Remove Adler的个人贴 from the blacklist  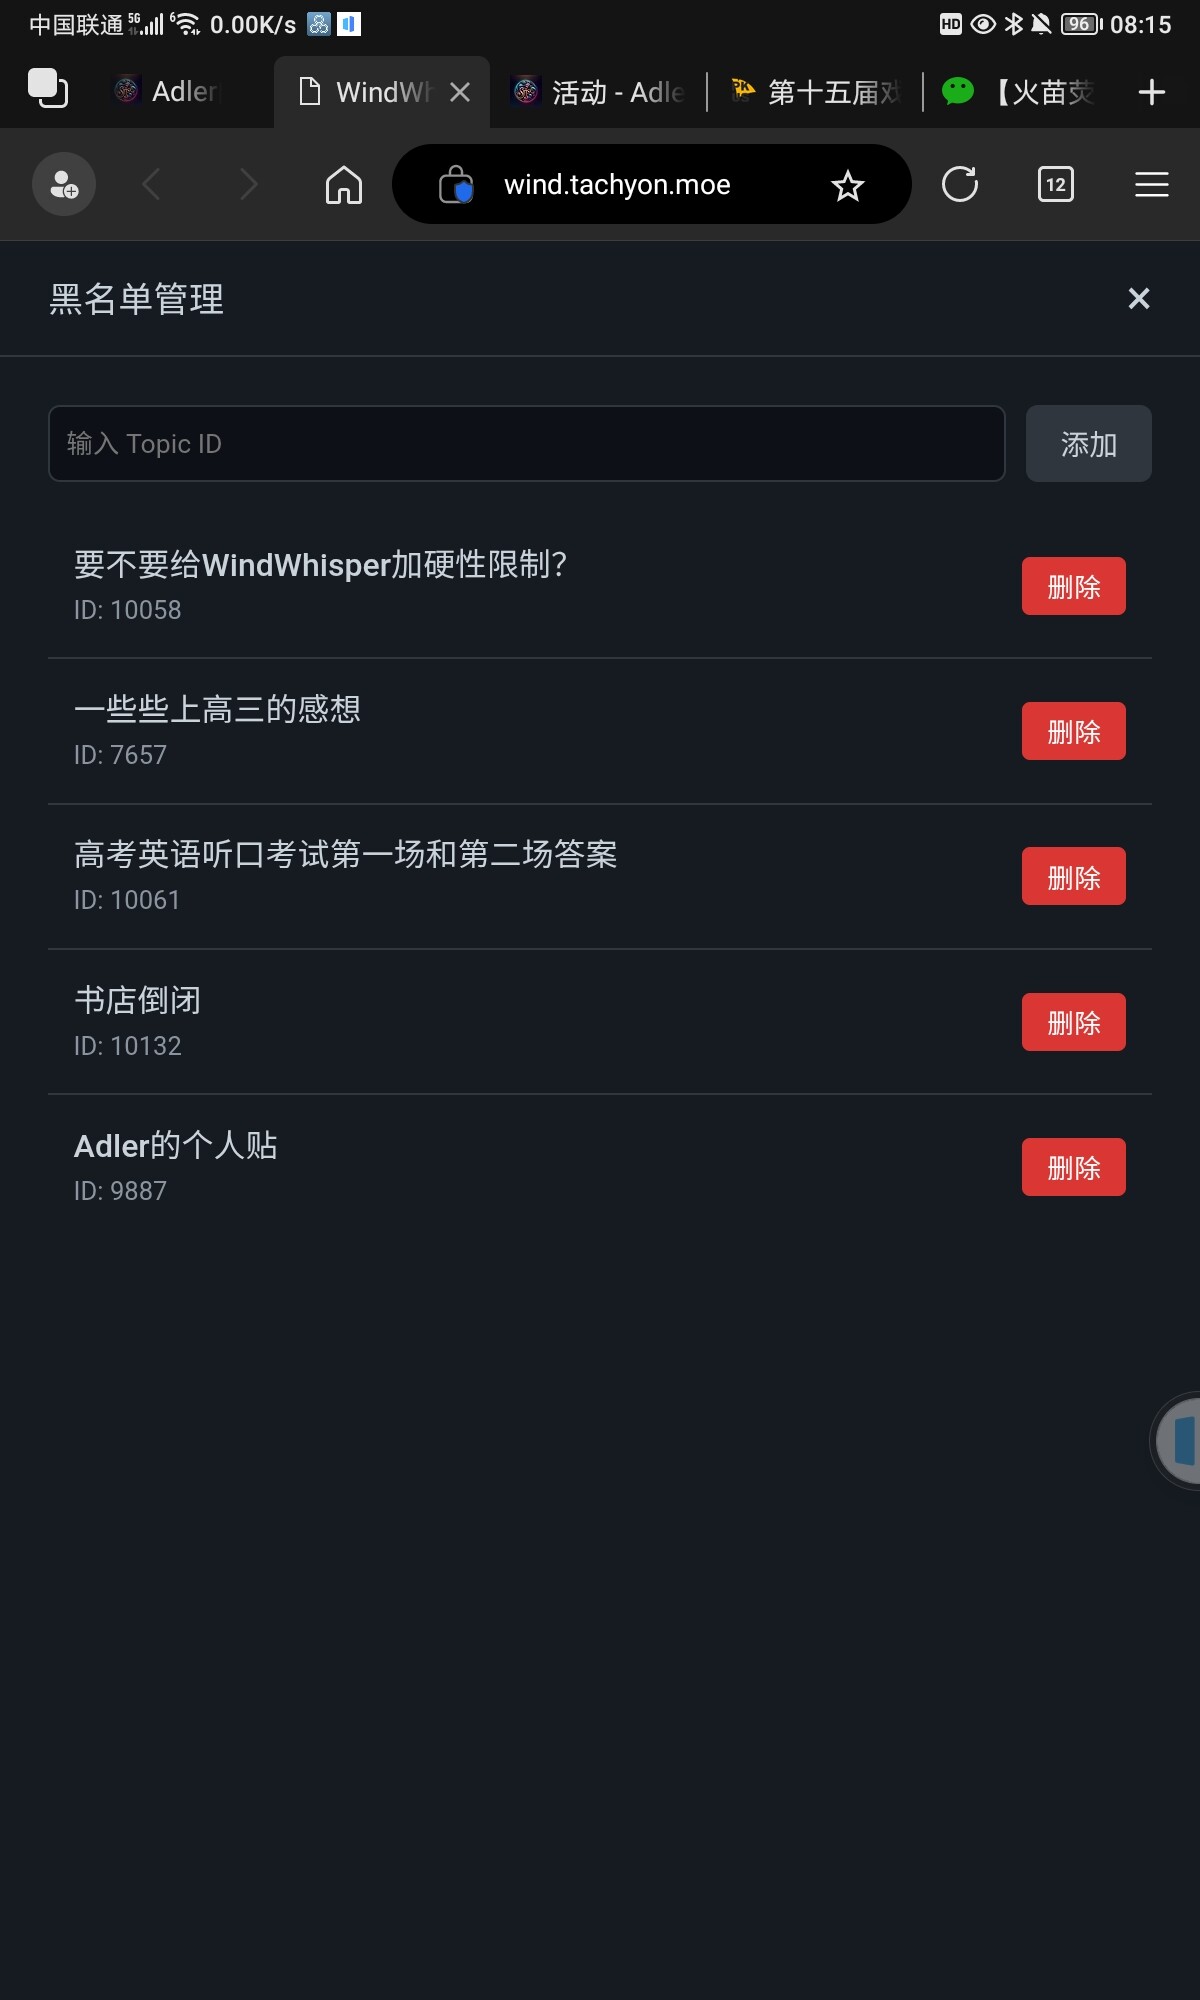tap(1073, 1167)
